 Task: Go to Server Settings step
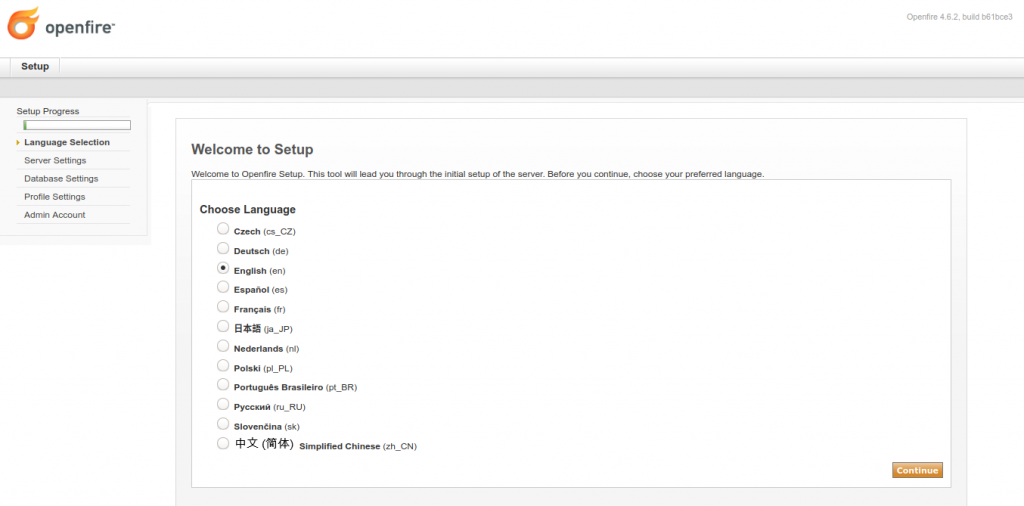point(55,160)
